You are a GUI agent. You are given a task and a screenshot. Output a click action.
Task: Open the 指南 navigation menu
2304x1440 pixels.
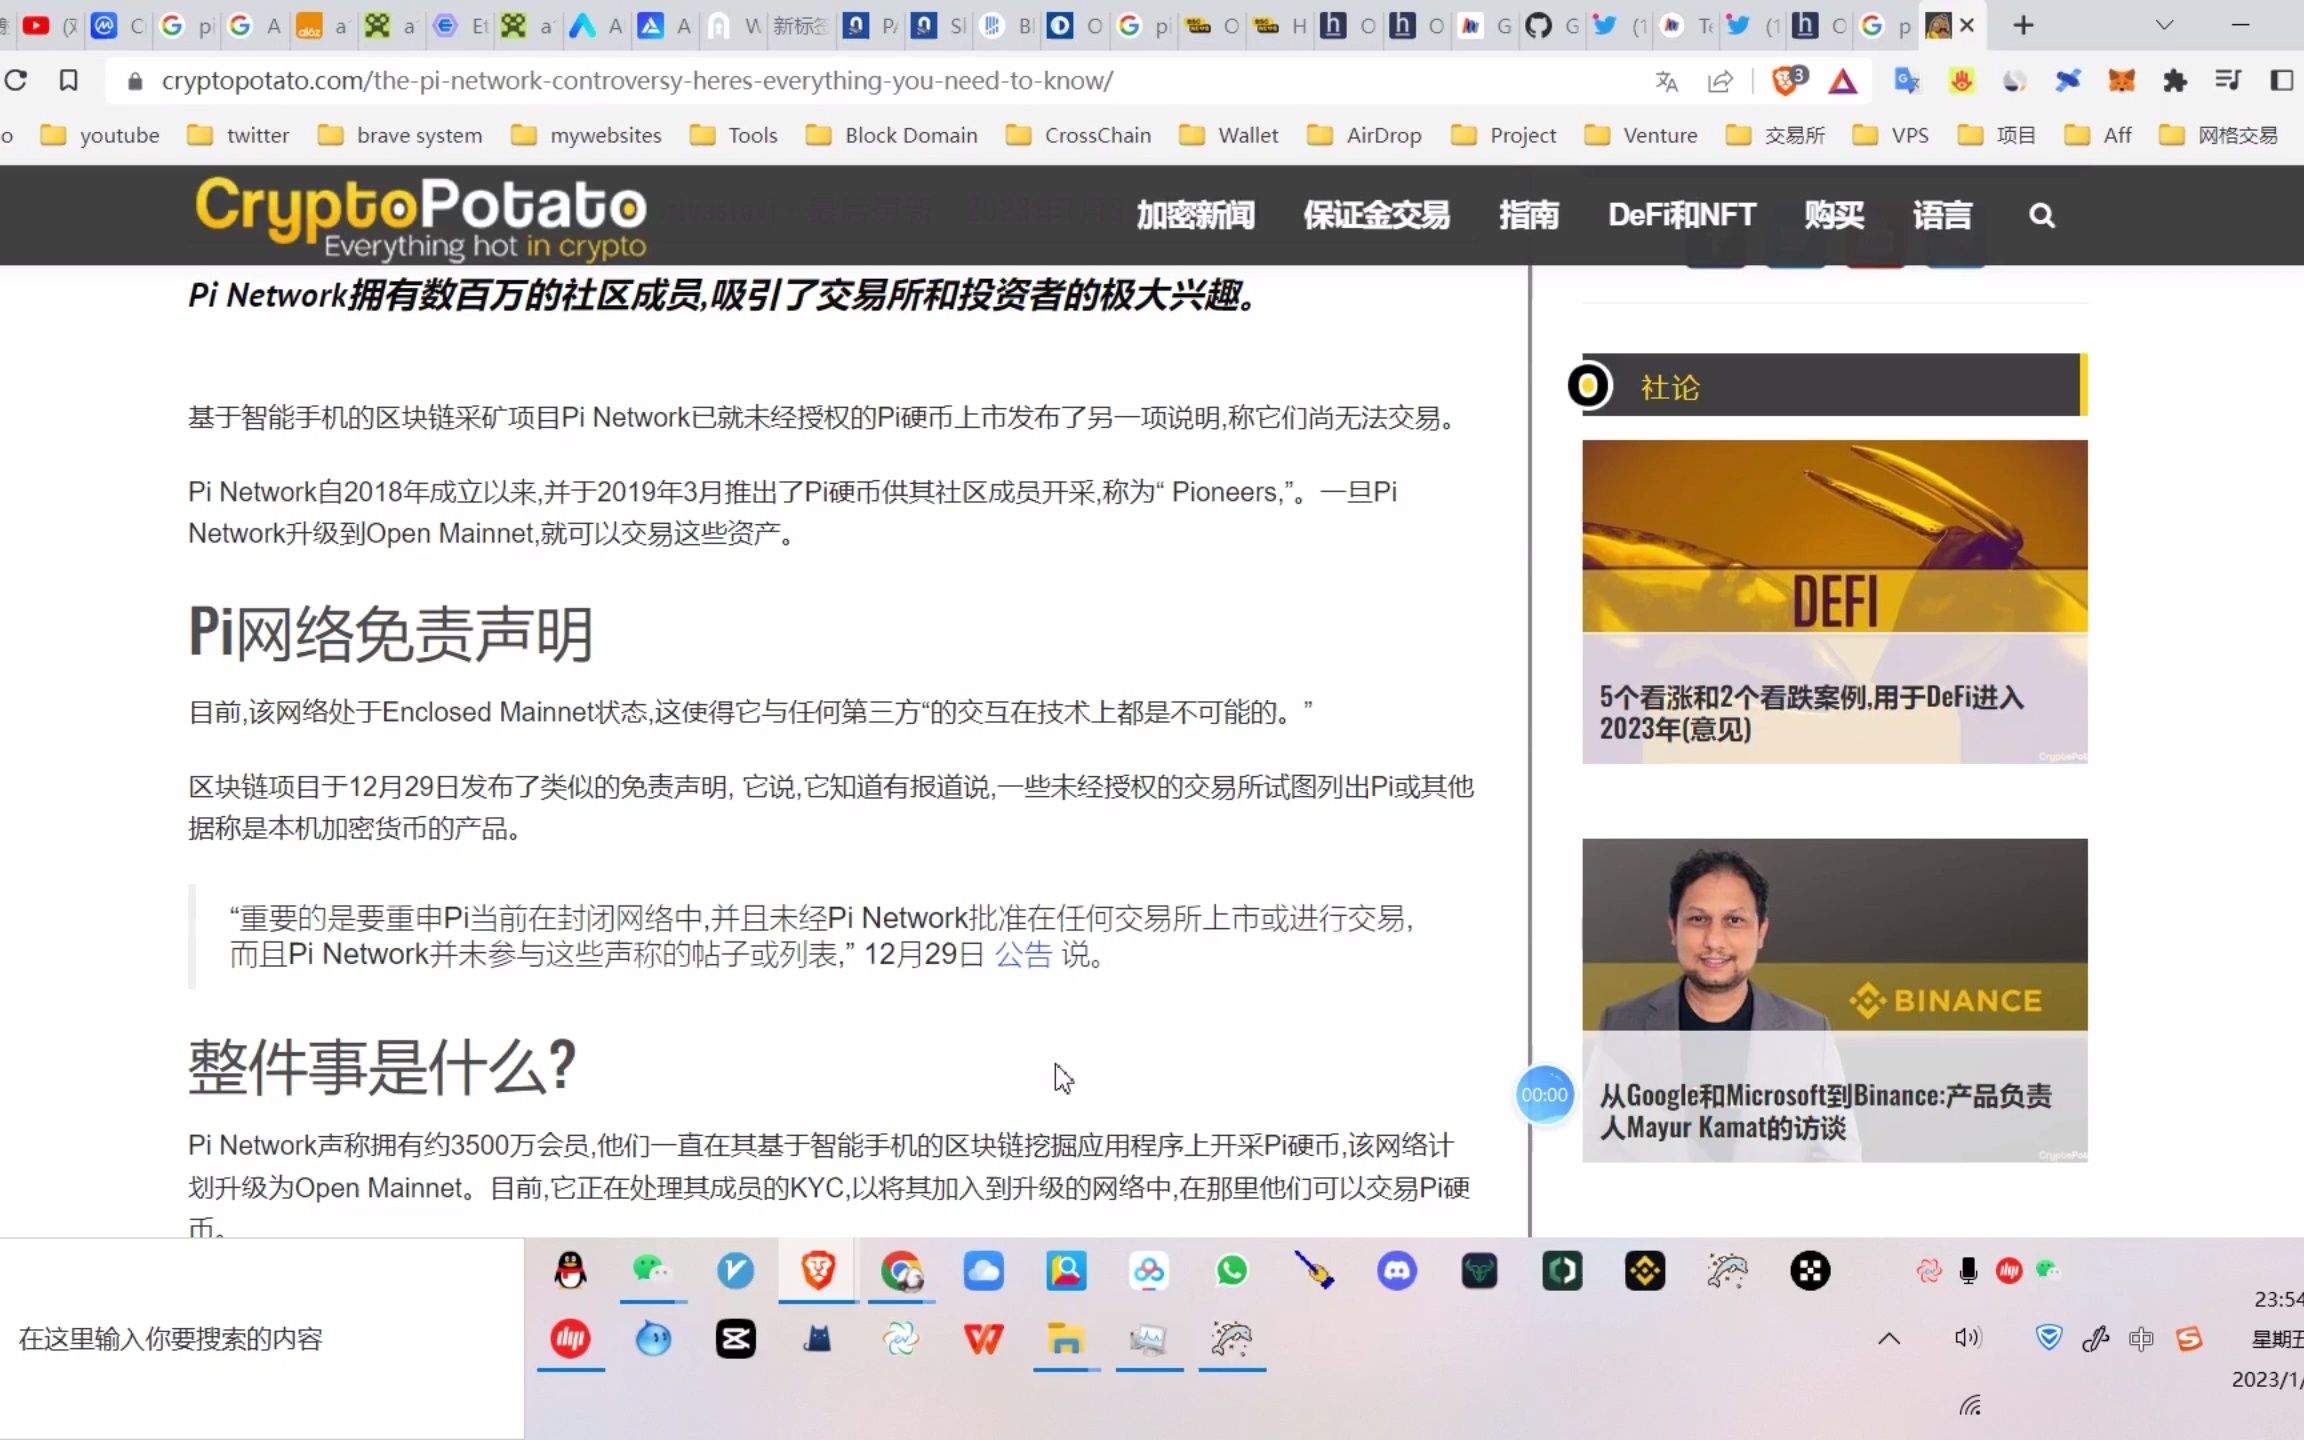(x=1529, y=215)
